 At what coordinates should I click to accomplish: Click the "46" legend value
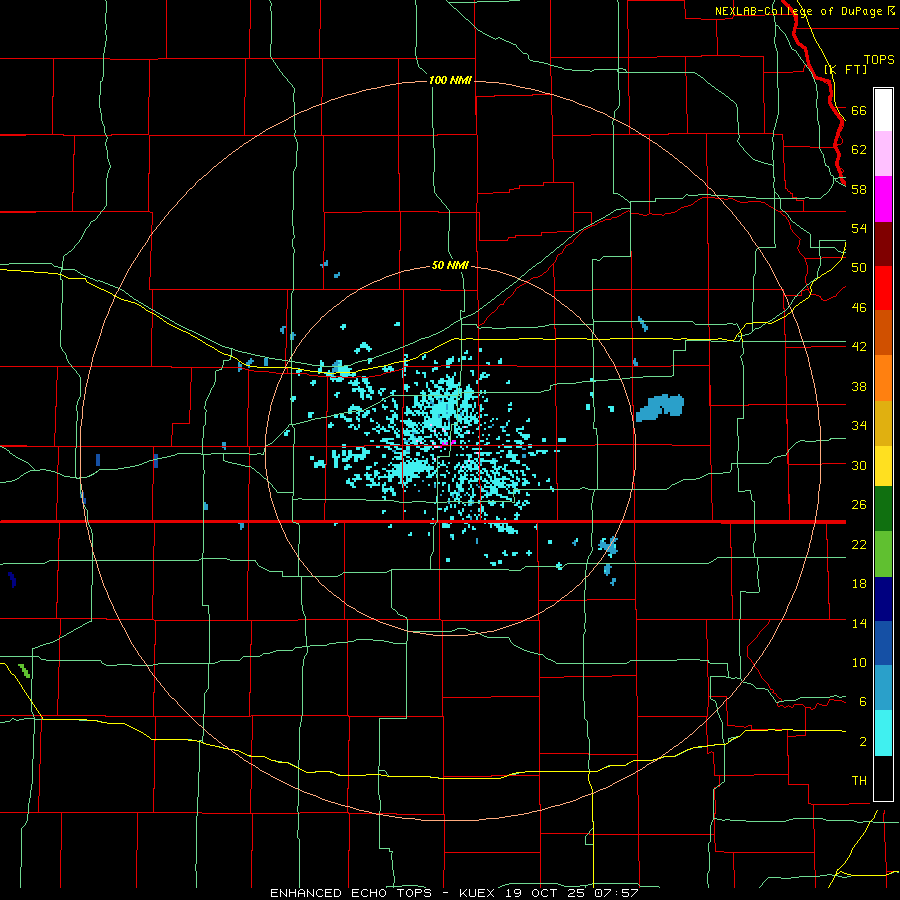[859, 308]
